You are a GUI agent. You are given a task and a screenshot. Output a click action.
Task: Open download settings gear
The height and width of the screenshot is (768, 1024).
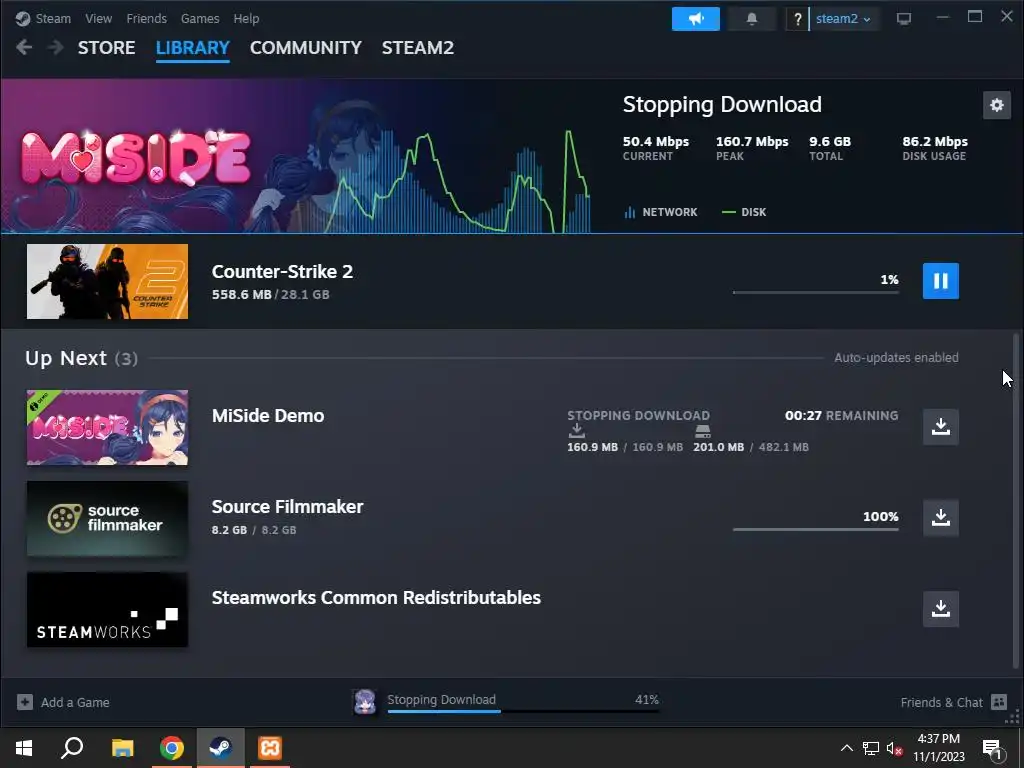(997, 105)
